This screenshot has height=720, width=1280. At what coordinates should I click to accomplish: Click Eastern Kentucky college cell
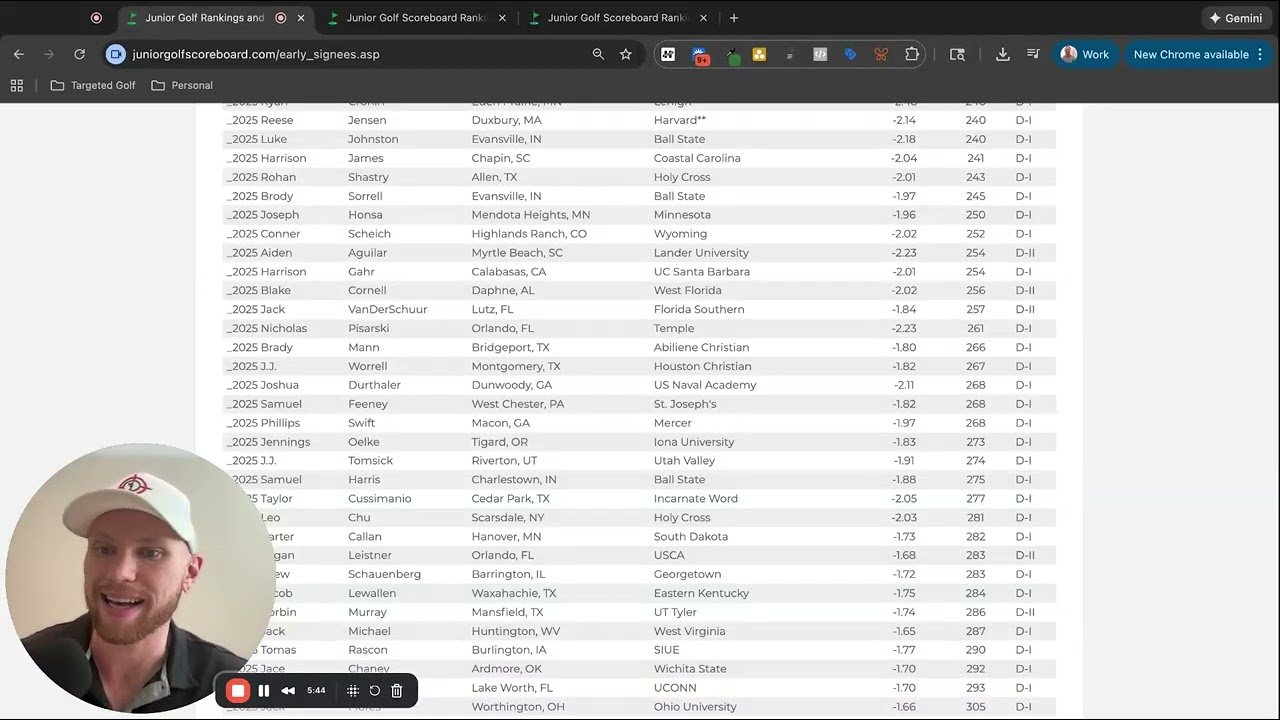(701, 593)
